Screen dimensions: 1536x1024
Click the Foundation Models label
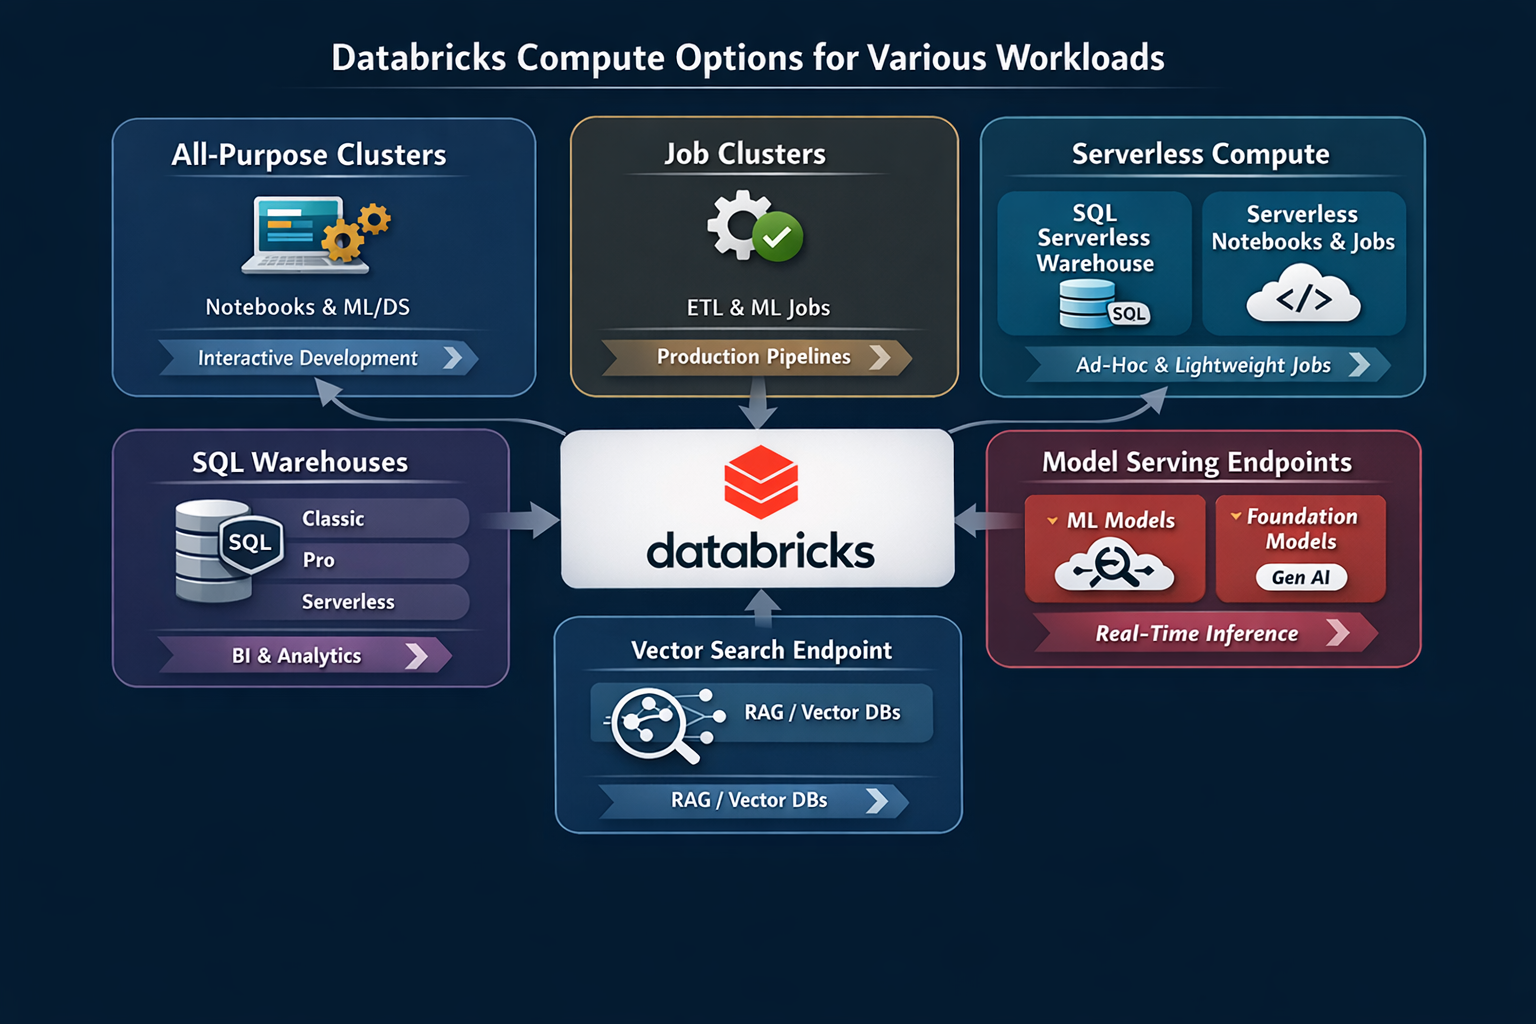click(1302, 529)
